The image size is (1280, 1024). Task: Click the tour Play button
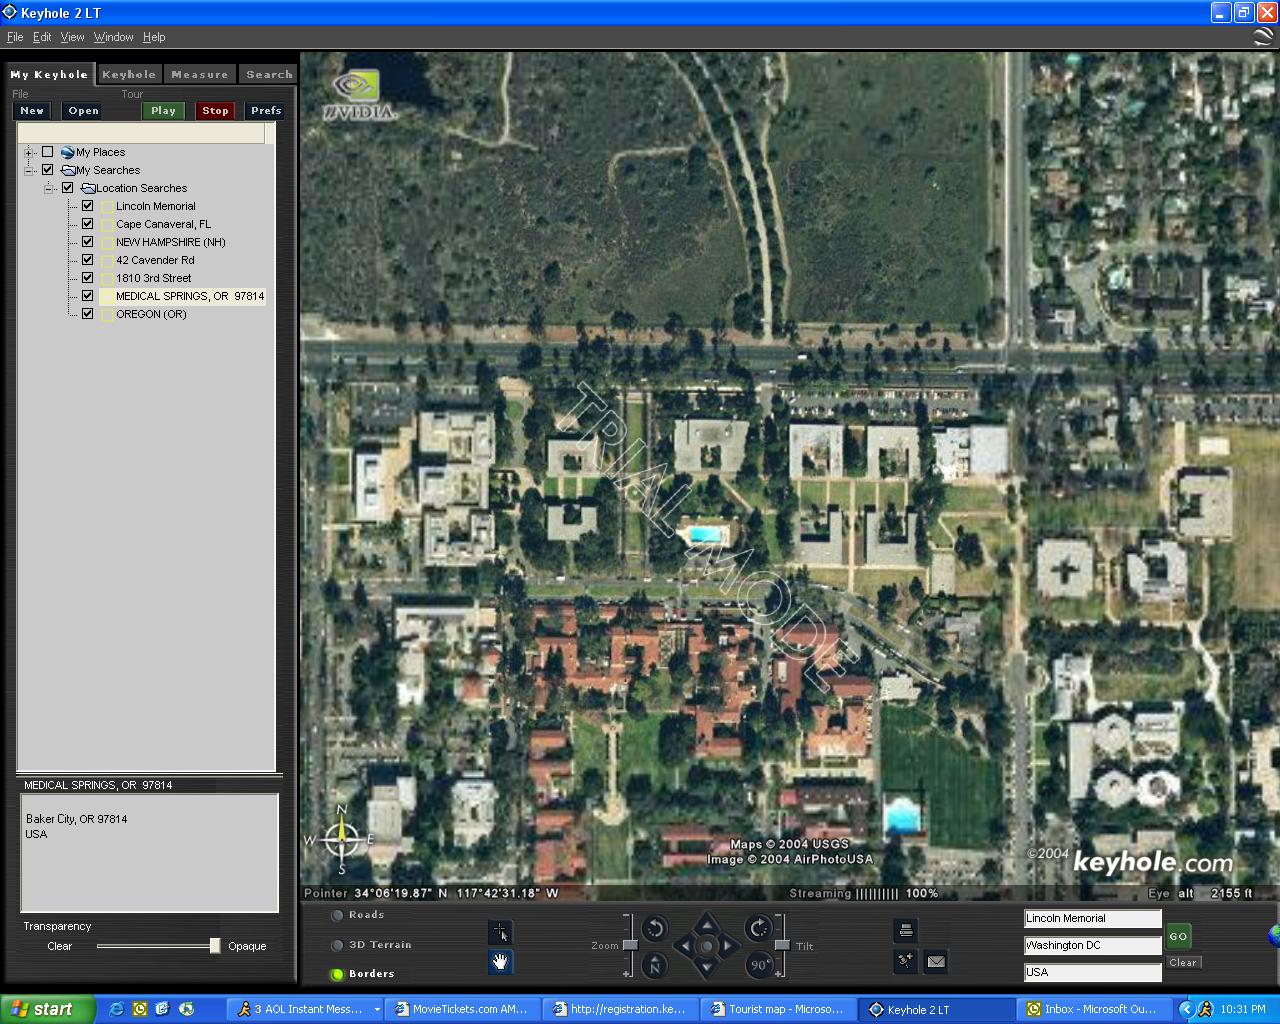point(164,111)
